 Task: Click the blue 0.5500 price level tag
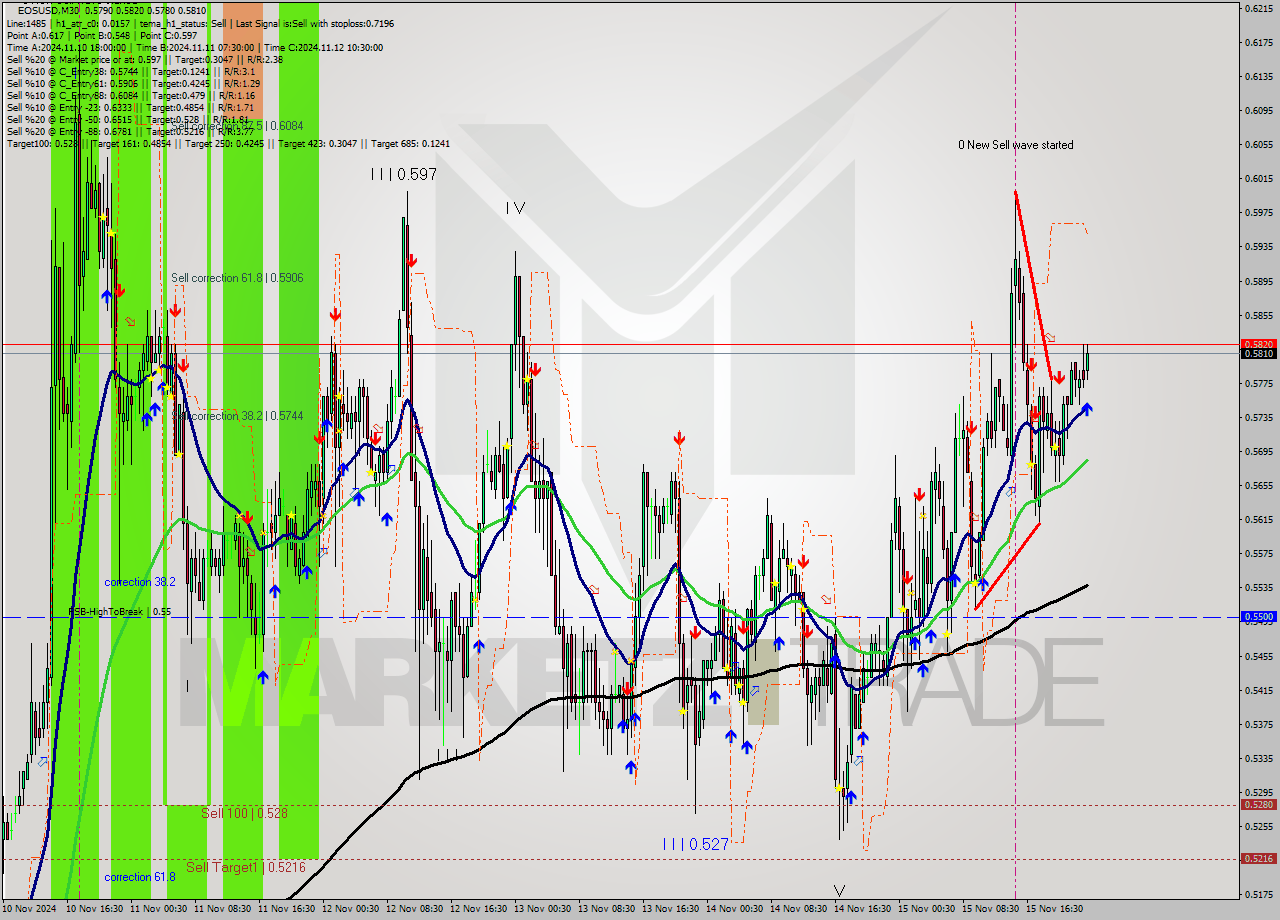click(1258, 617)
